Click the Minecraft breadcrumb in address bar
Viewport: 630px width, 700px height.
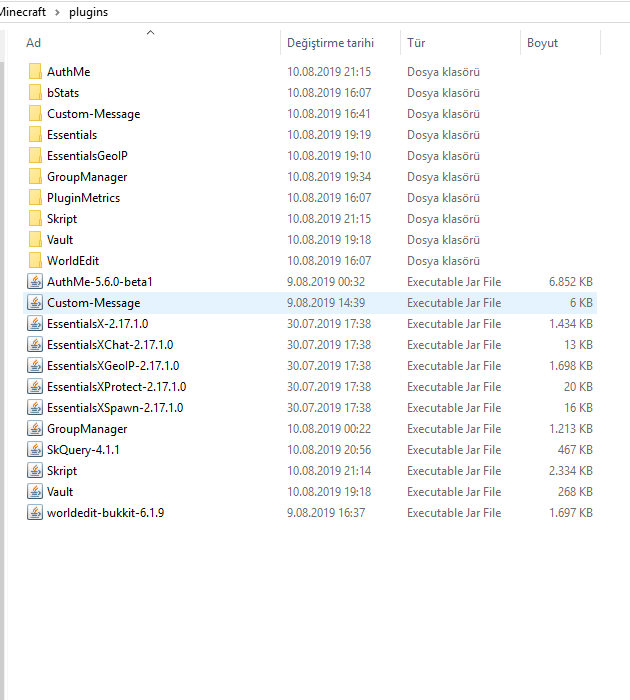(x=23, y=12)
